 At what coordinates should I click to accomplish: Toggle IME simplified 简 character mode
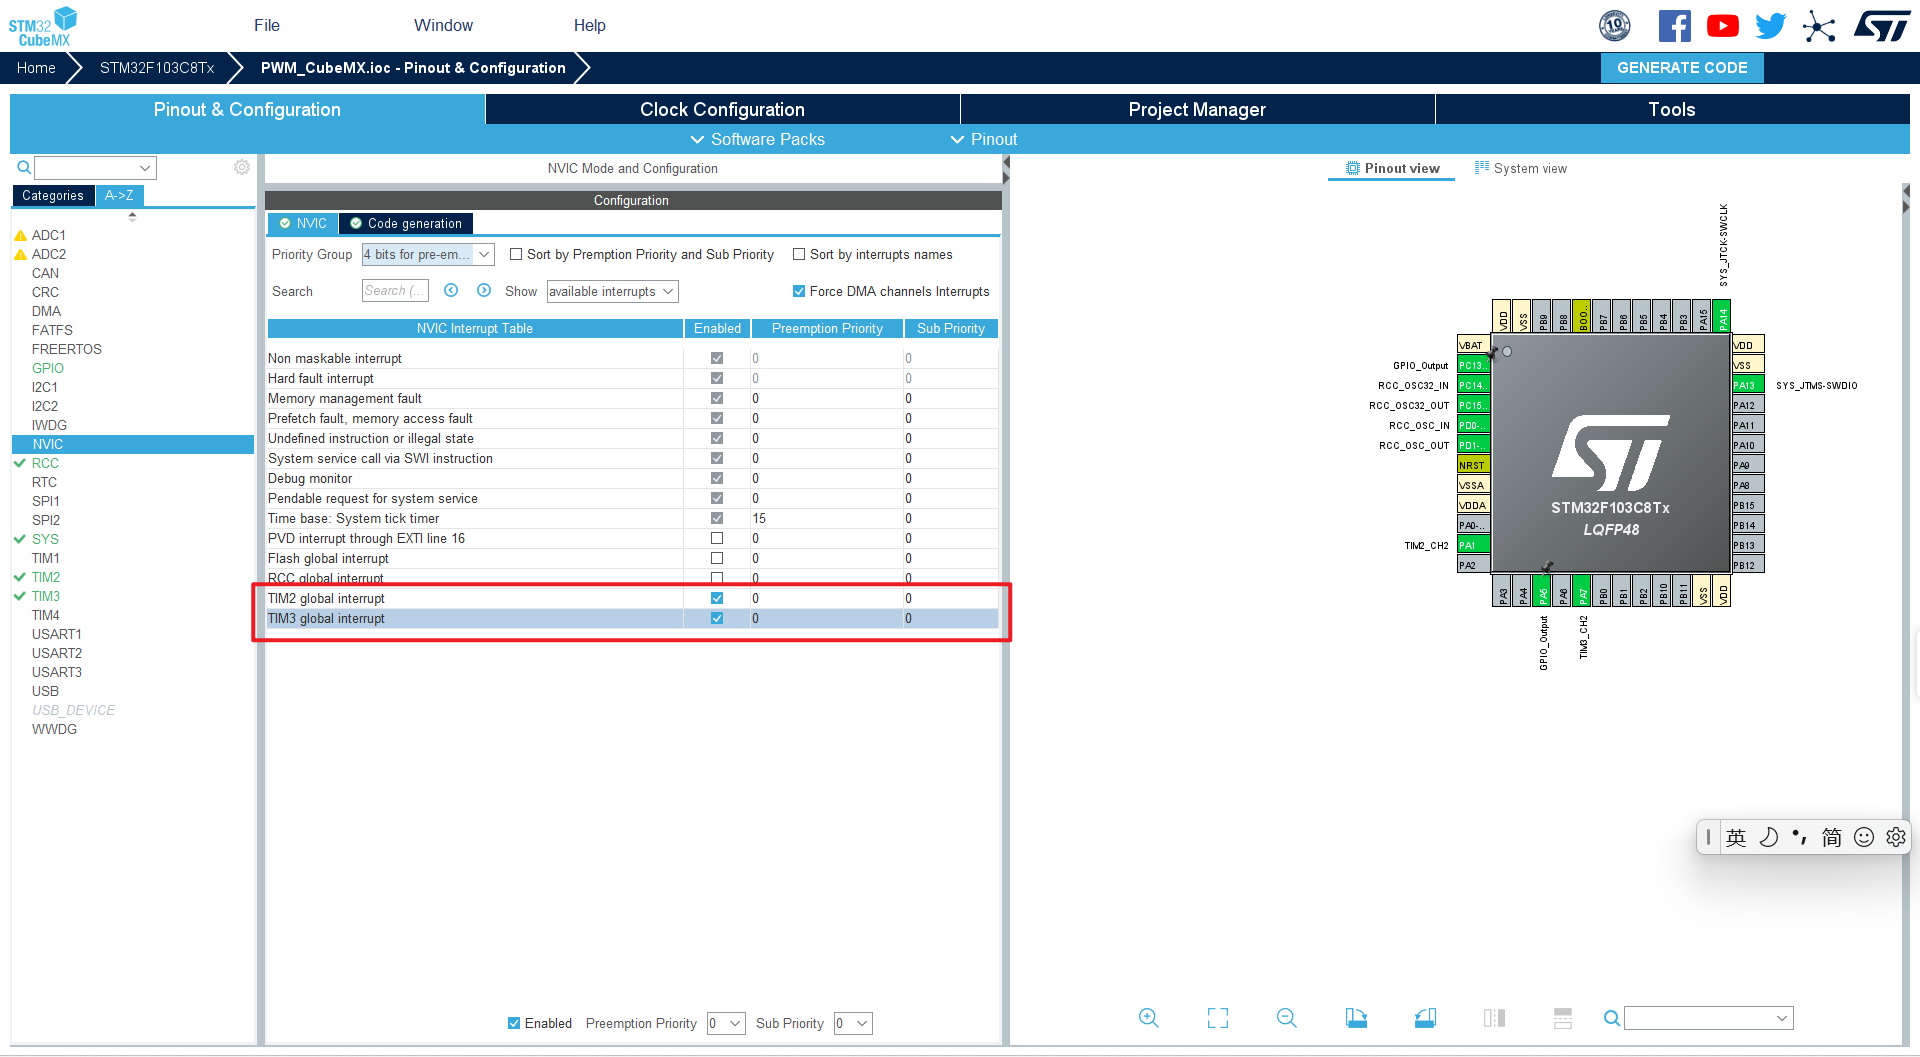(1831, 837)
